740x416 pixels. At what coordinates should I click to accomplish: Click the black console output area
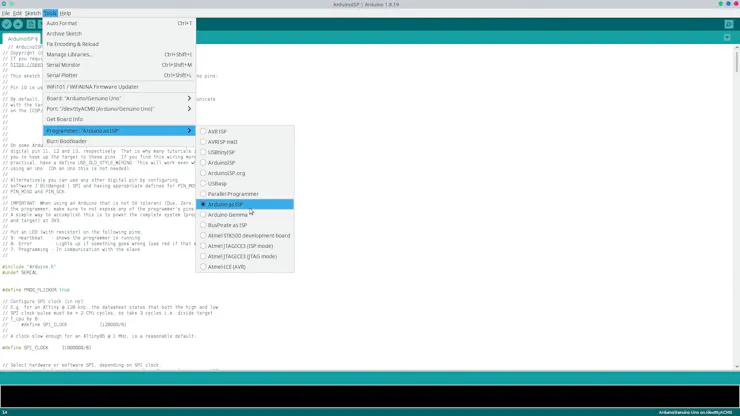370,396
